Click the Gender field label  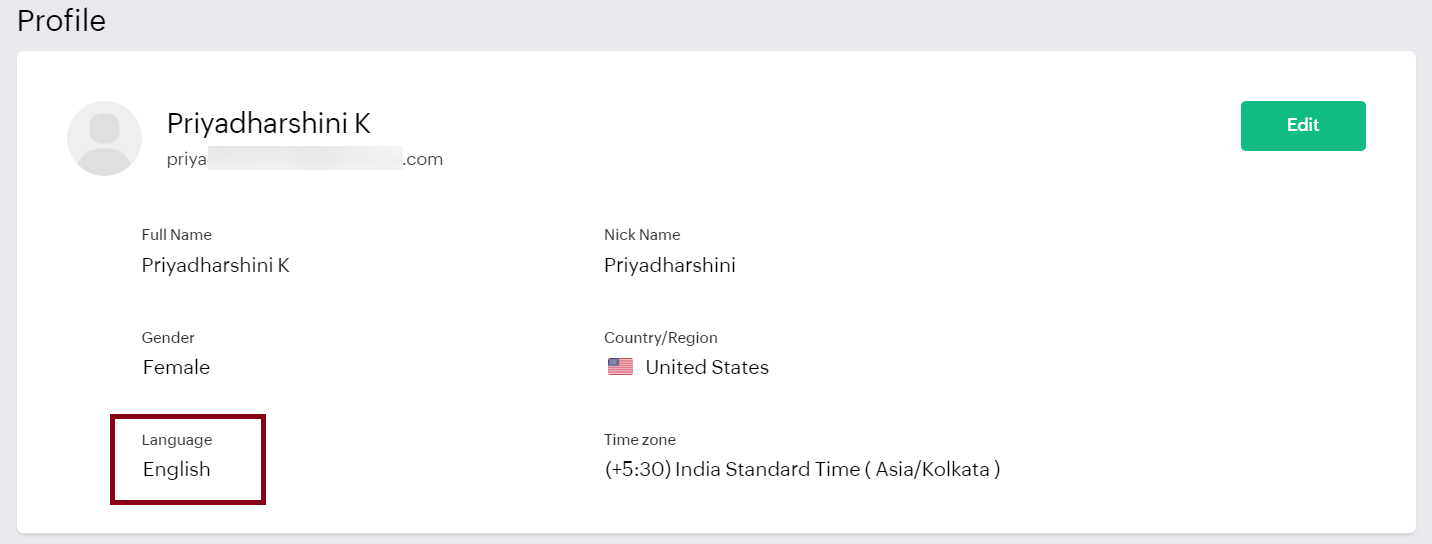(x=168, y=338)
